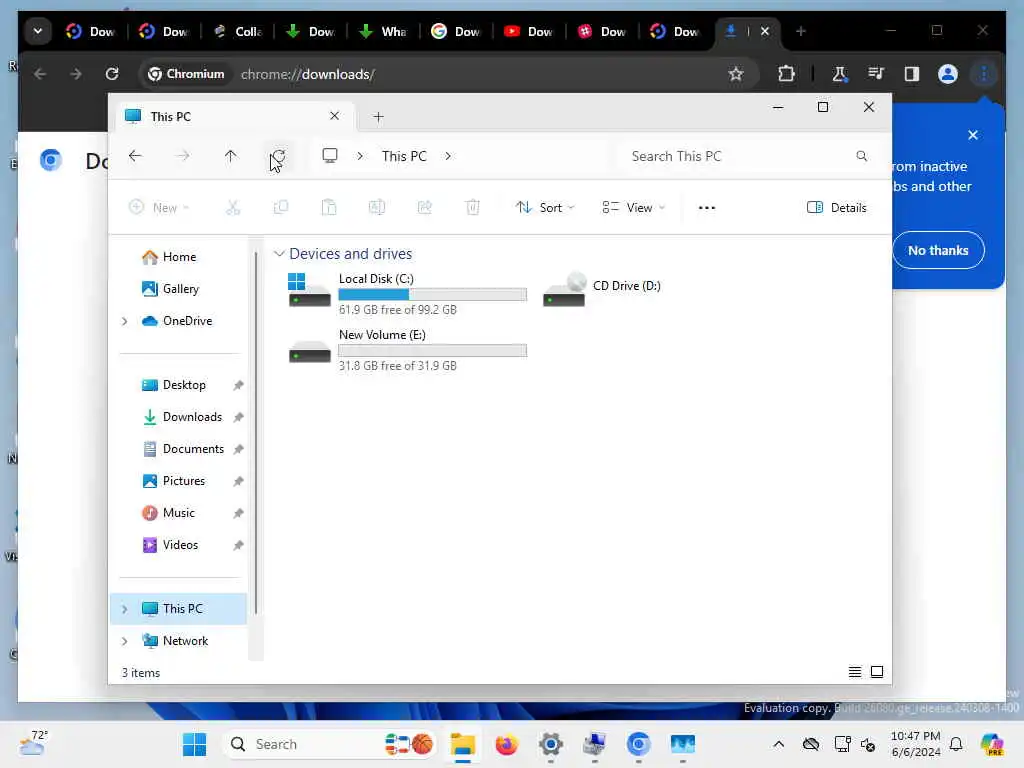Image resolution: width=1024 pixels, height=768 pixels.
Task: Switch to the Wha Chromium tab
Action: pos(383,31)
